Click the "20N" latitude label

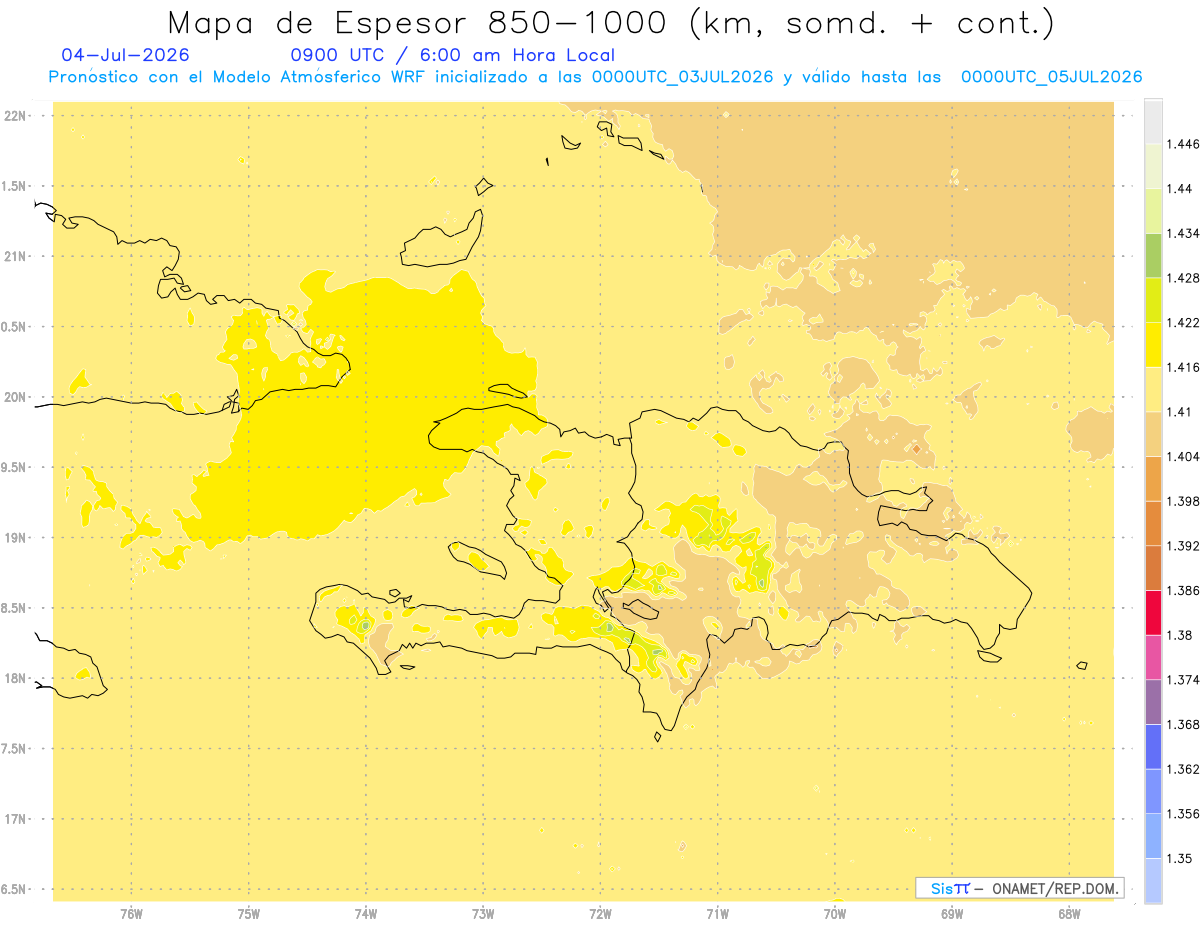tap(16, 397)
